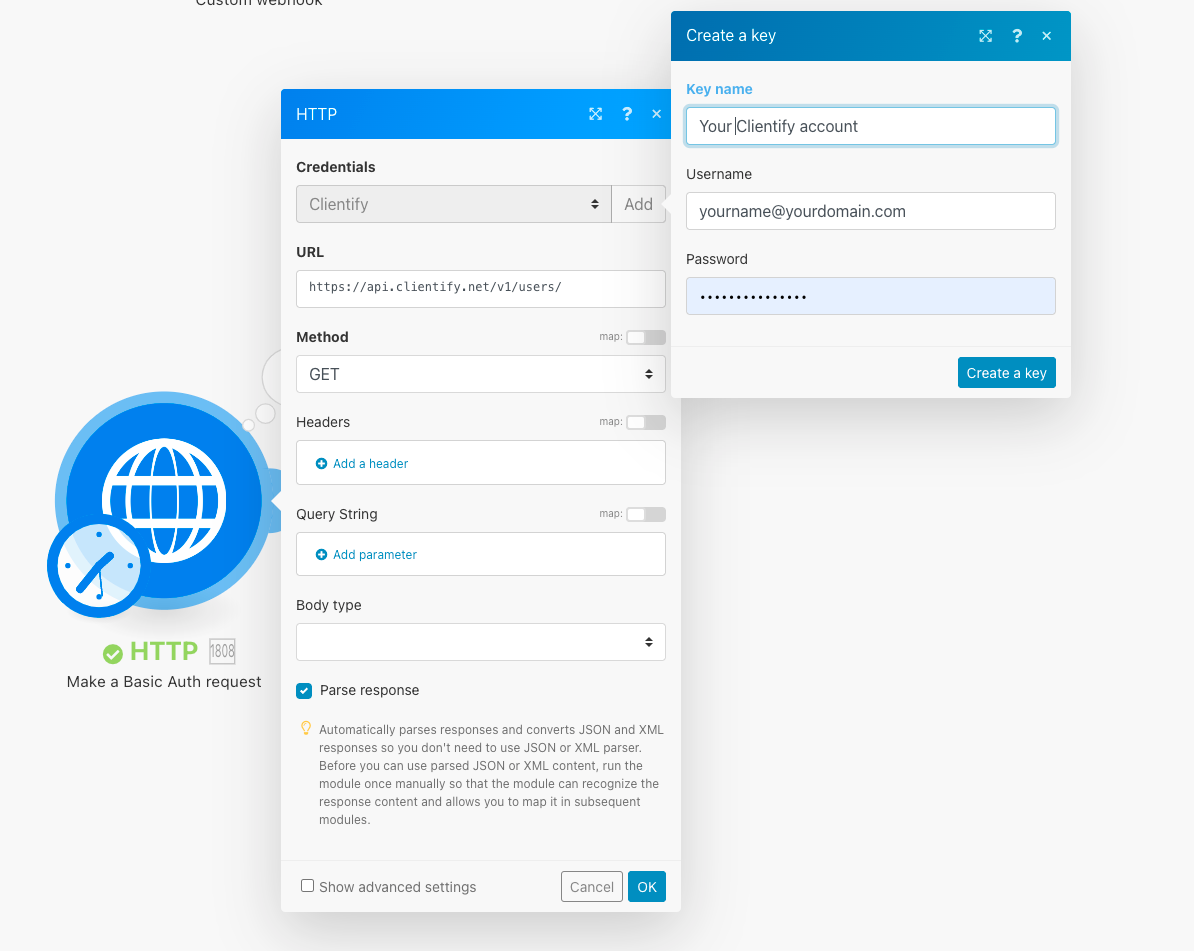
Task: Click the plus icon beside Add parameter
Action: (321, 555)
